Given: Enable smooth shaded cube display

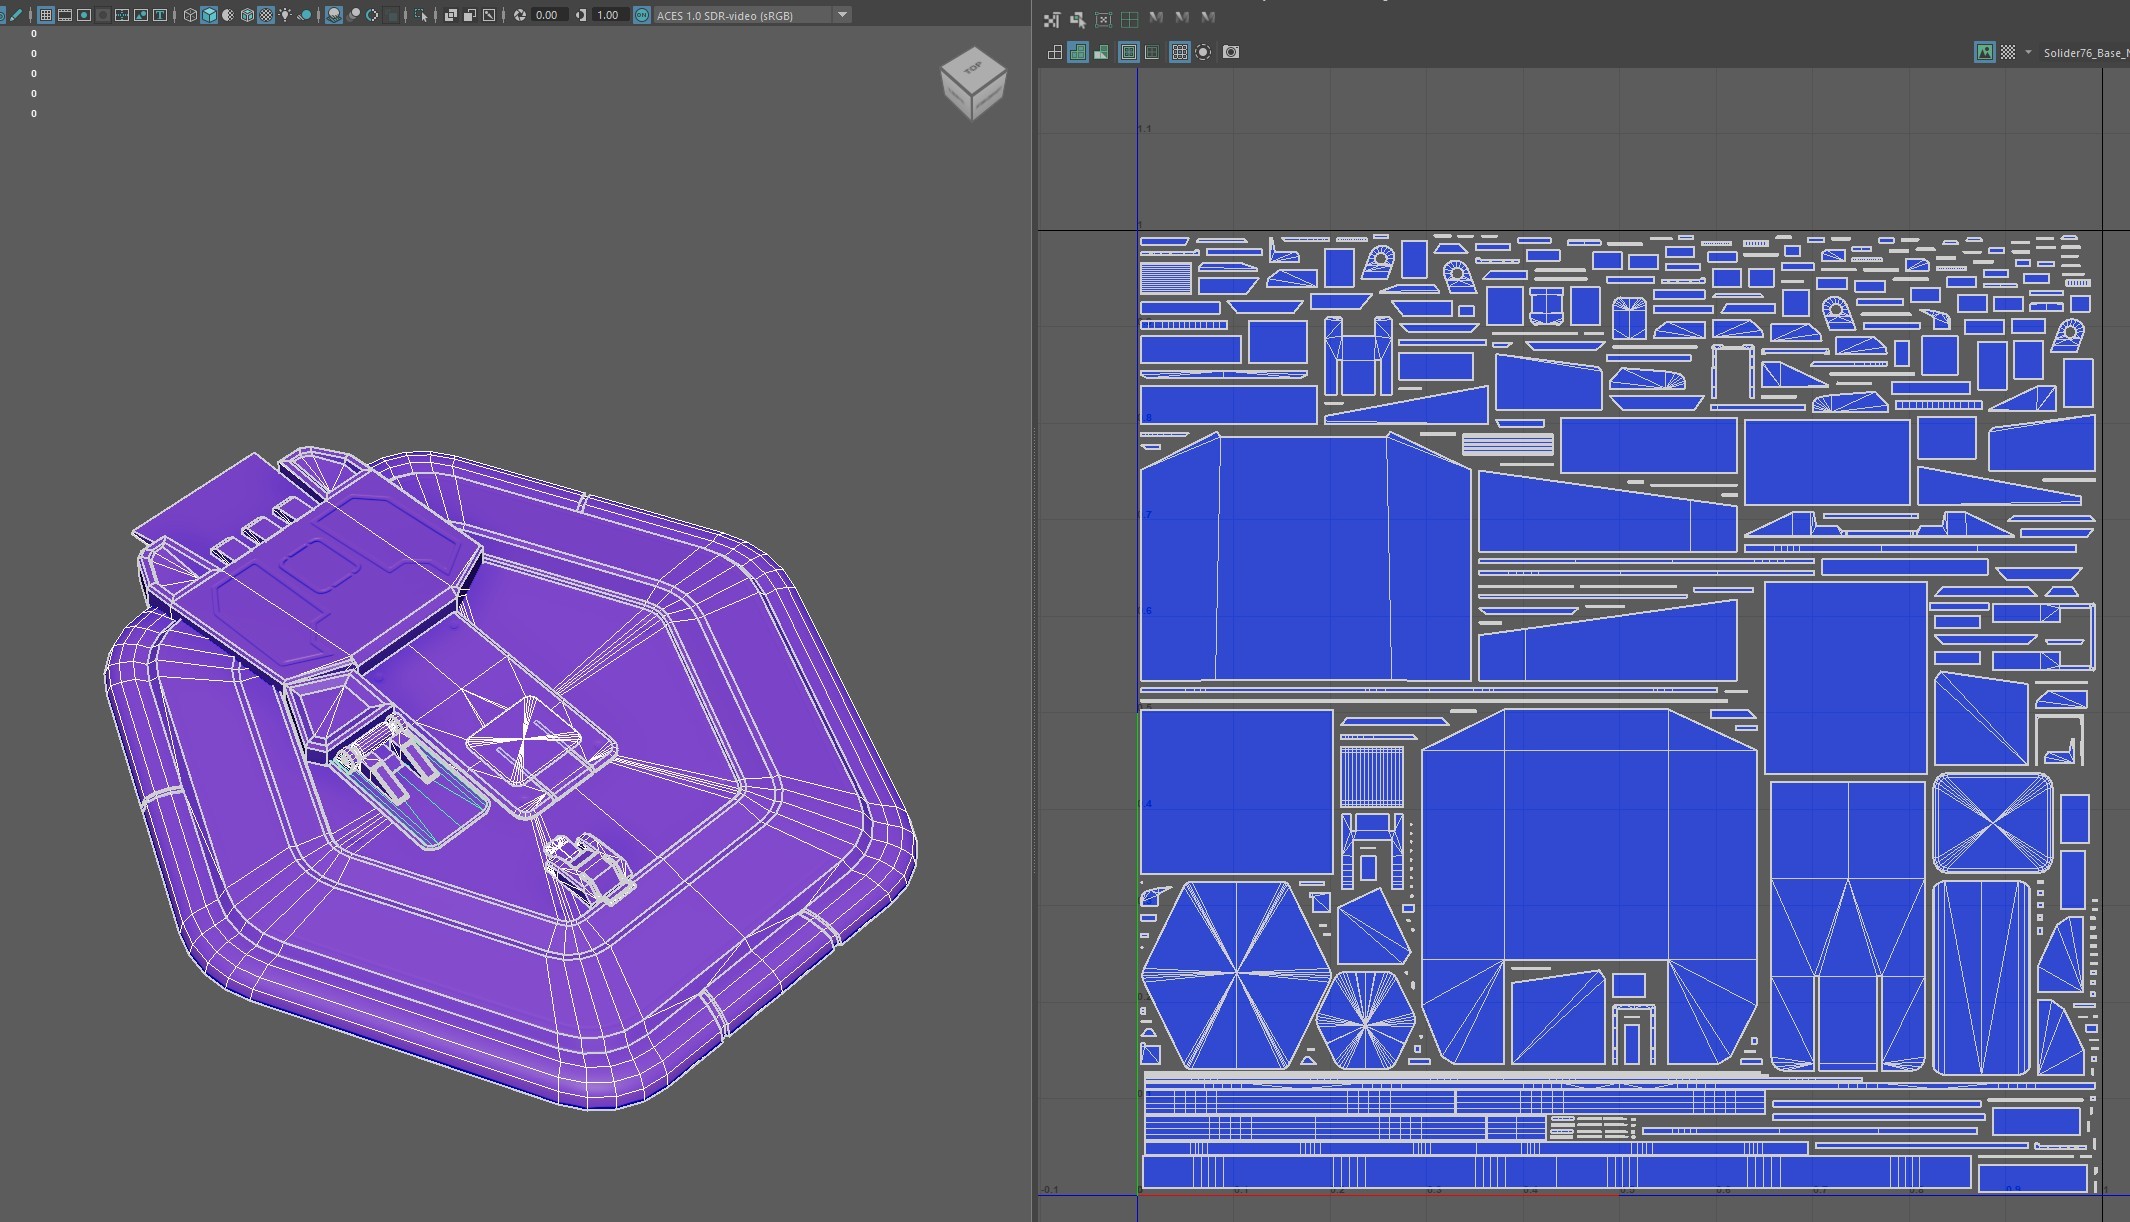Looking at the screenshot, I should pos(209,15).
